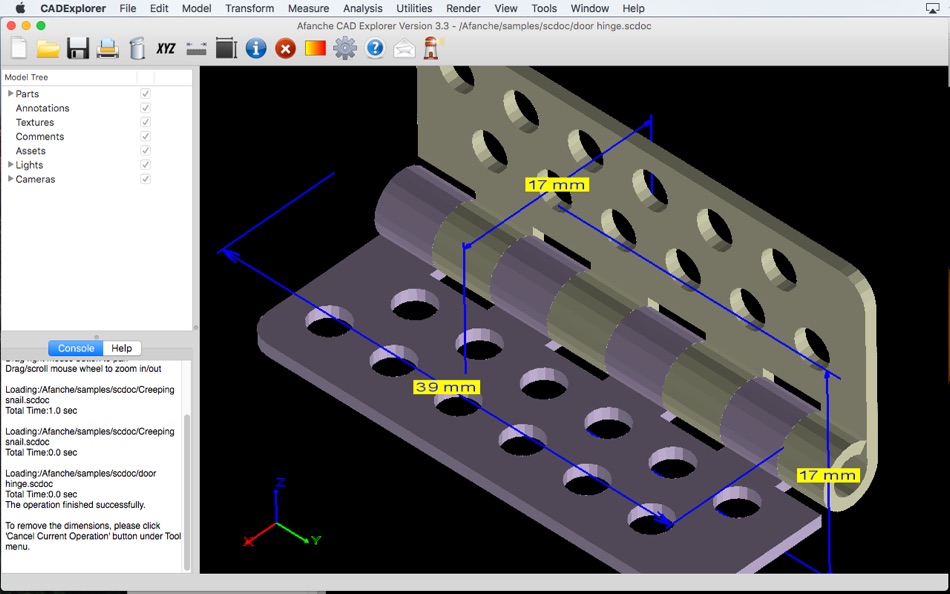Expand the Lights tree node

pos(10,164)
